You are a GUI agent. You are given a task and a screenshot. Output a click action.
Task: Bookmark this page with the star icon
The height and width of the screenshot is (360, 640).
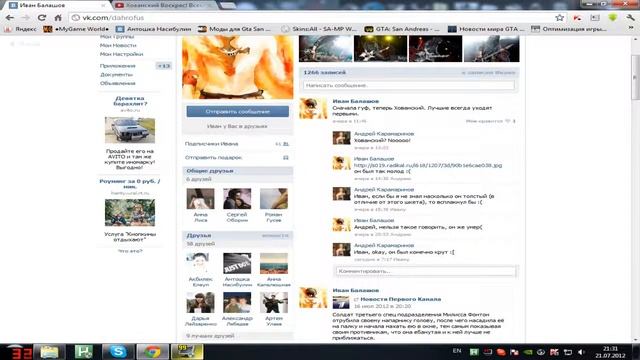click(x=560, y=18)
